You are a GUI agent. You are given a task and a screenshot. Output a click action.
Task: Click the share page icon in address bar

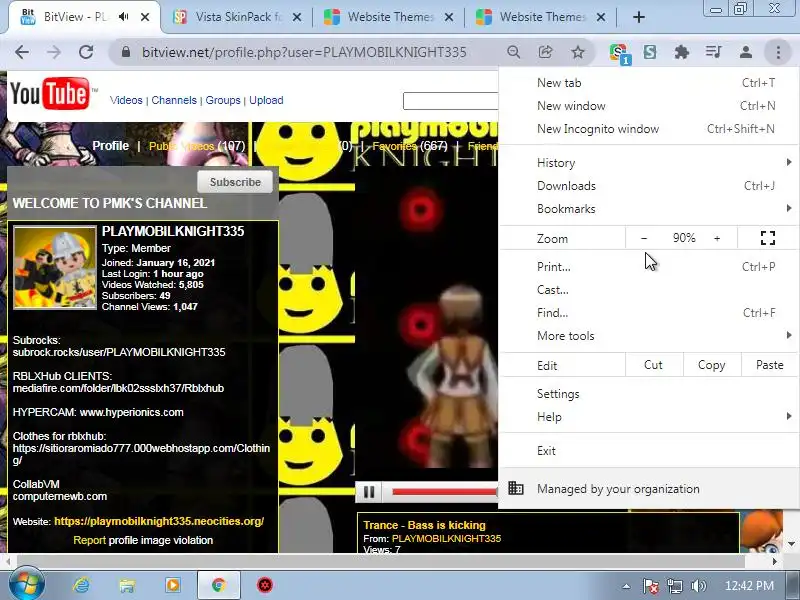[545, 52]
